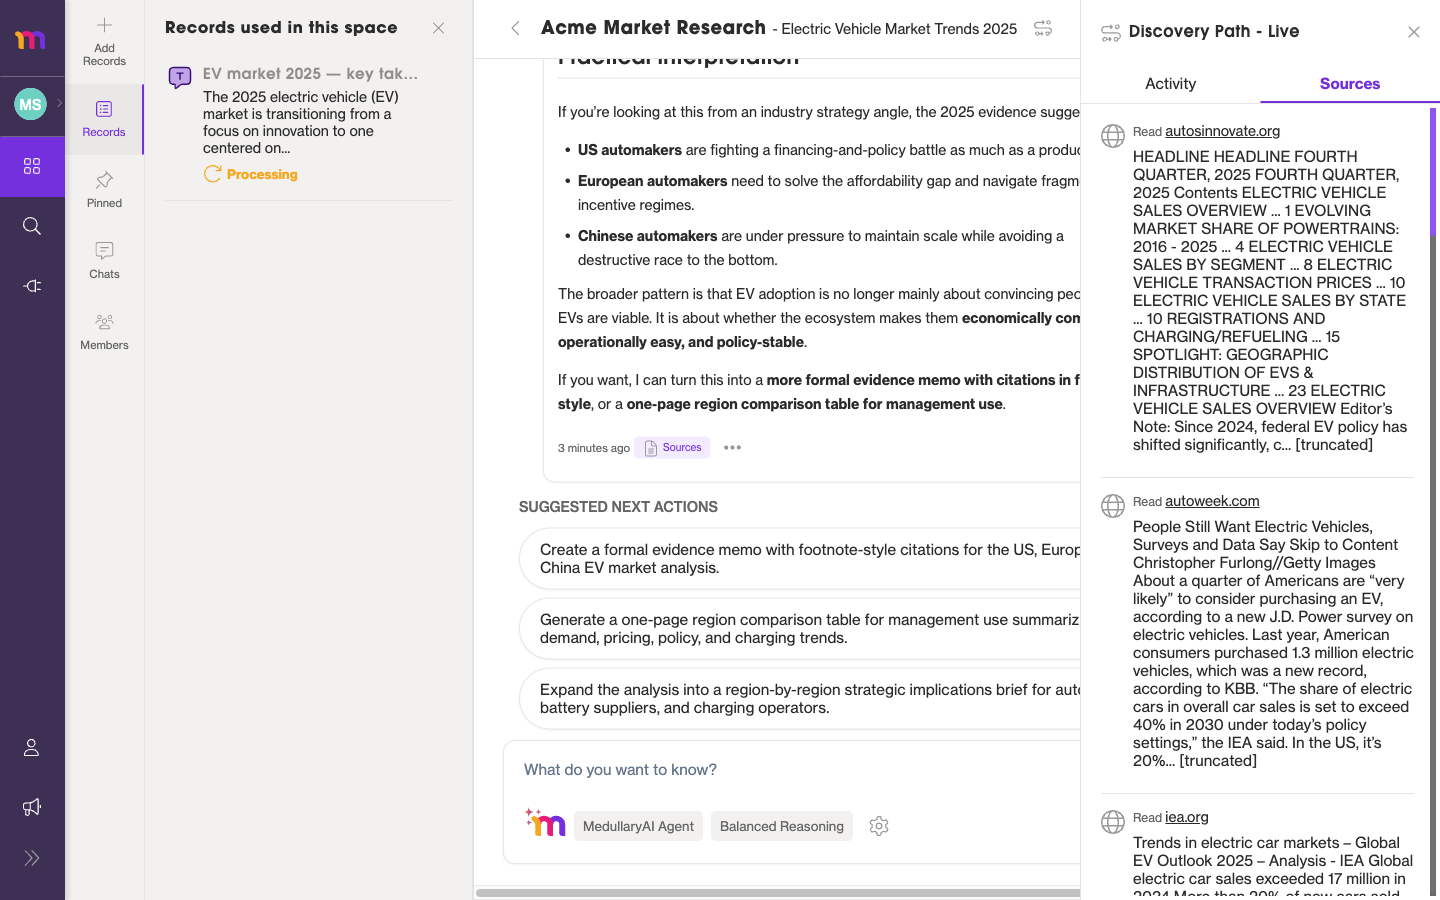The image size is (1440, 900).
Task: Click the Discovery Path vertical scrollbar
Action: [x=1433, y=171]
